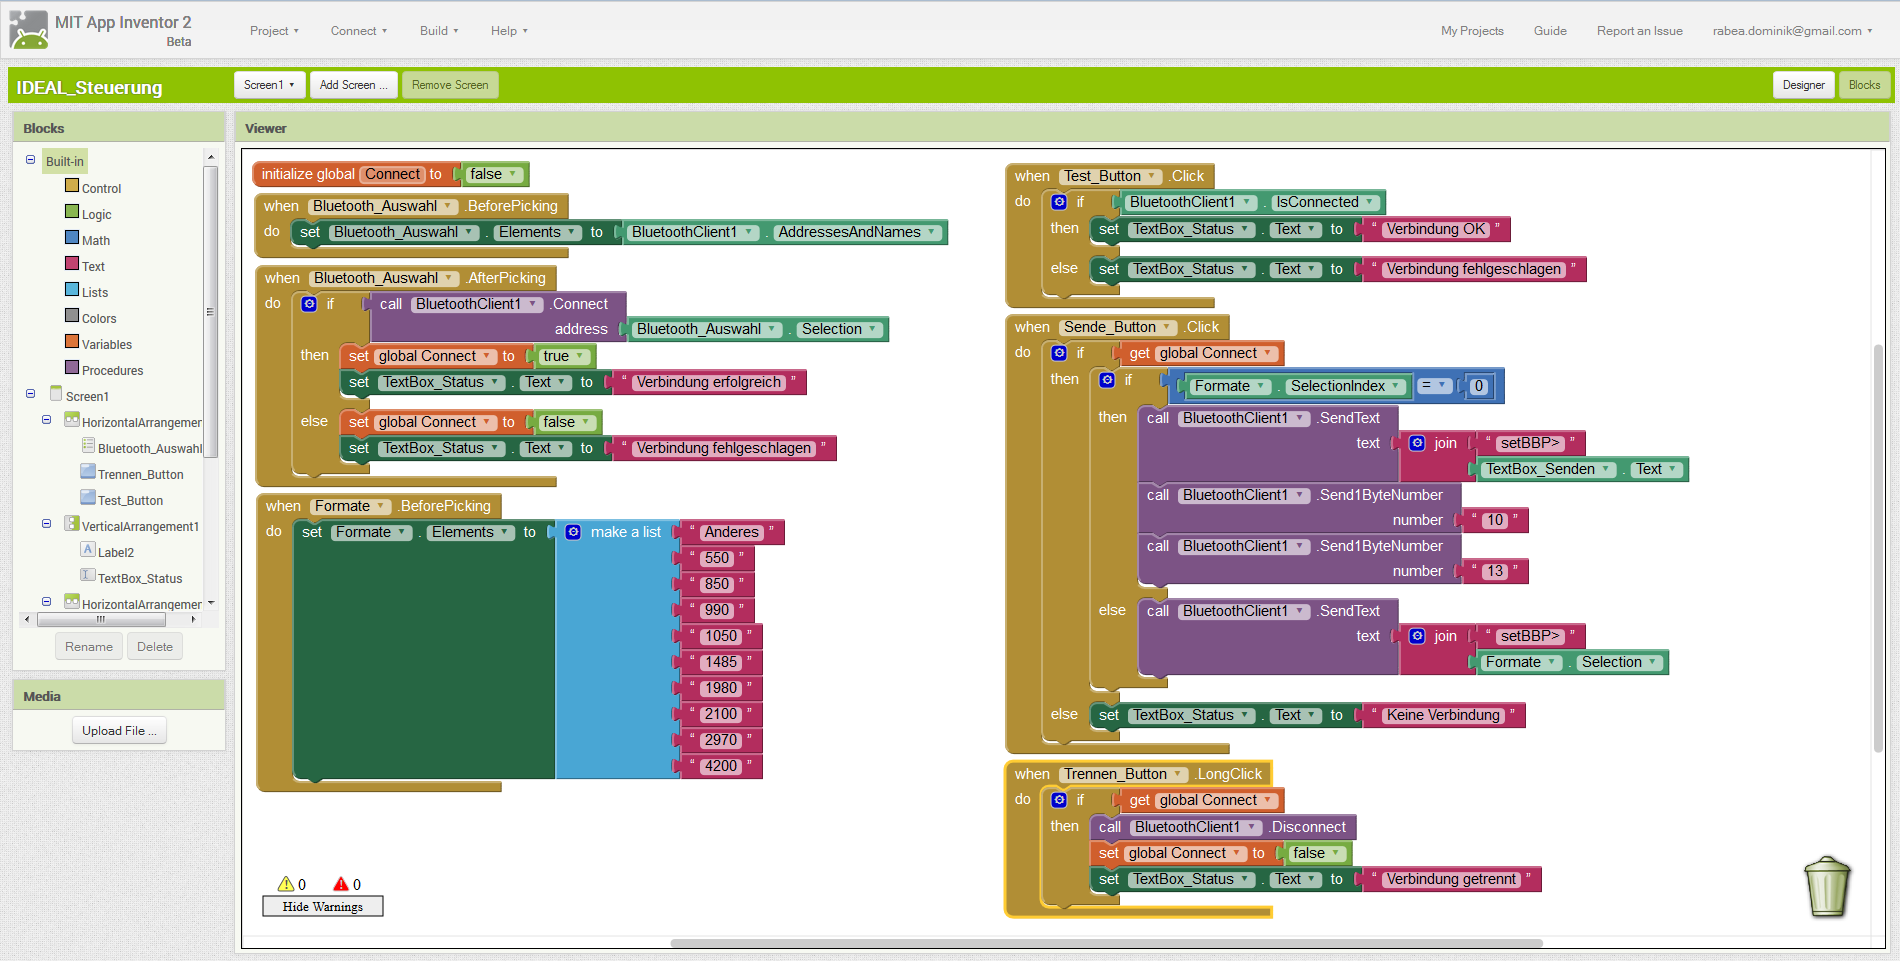Viewport: 1900px width, 961px height.
Task: Collapse the first HorizontalArrangement tree node
Action: pos(46,420)
